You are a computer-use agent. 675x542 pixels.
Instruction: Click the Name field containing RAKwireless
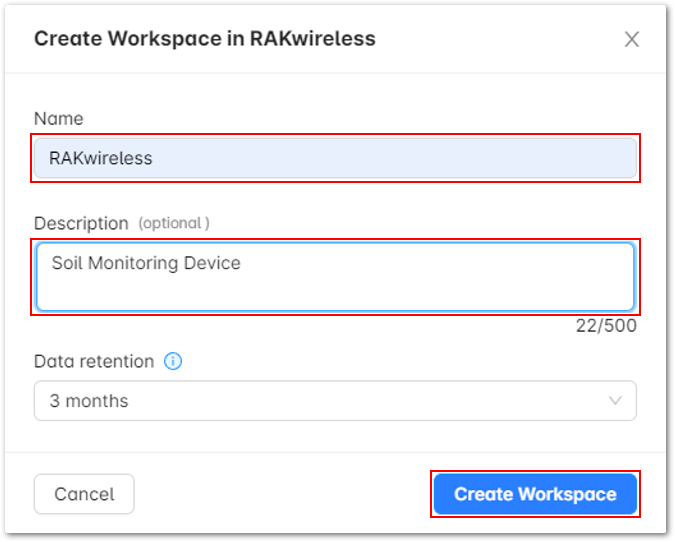coord(335,158)
